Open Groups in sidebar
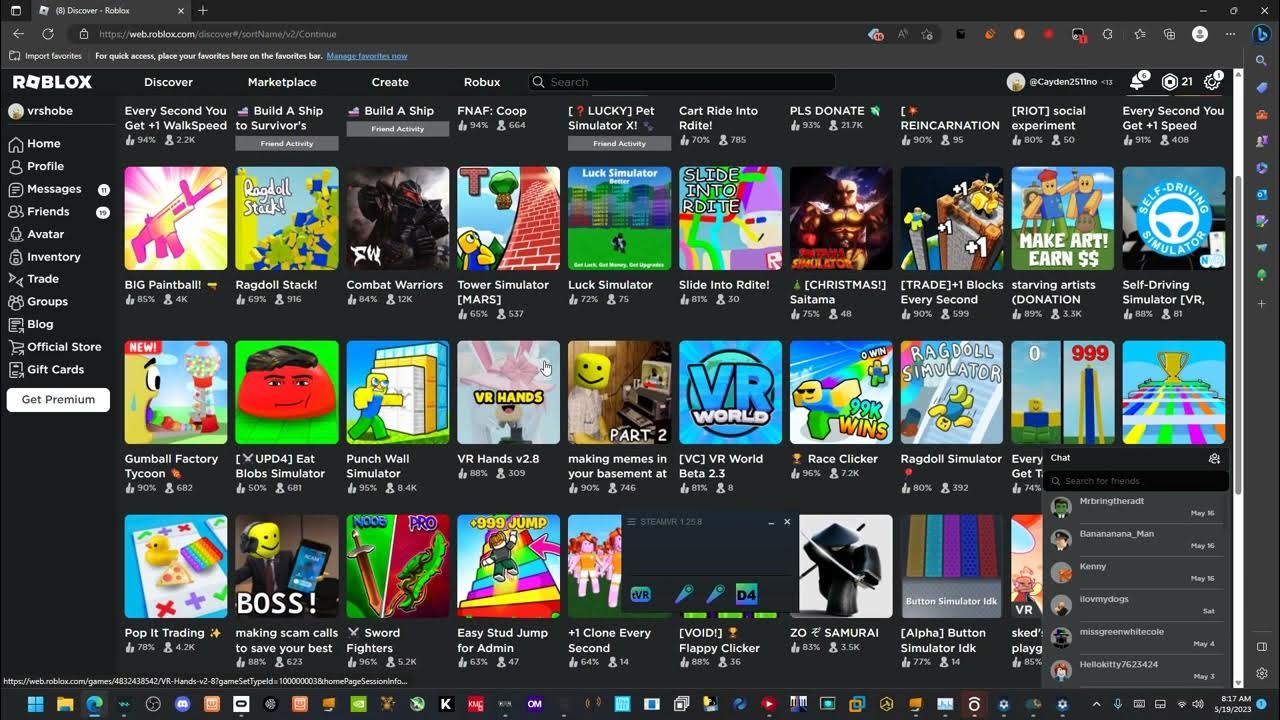 tap(39, 301)
